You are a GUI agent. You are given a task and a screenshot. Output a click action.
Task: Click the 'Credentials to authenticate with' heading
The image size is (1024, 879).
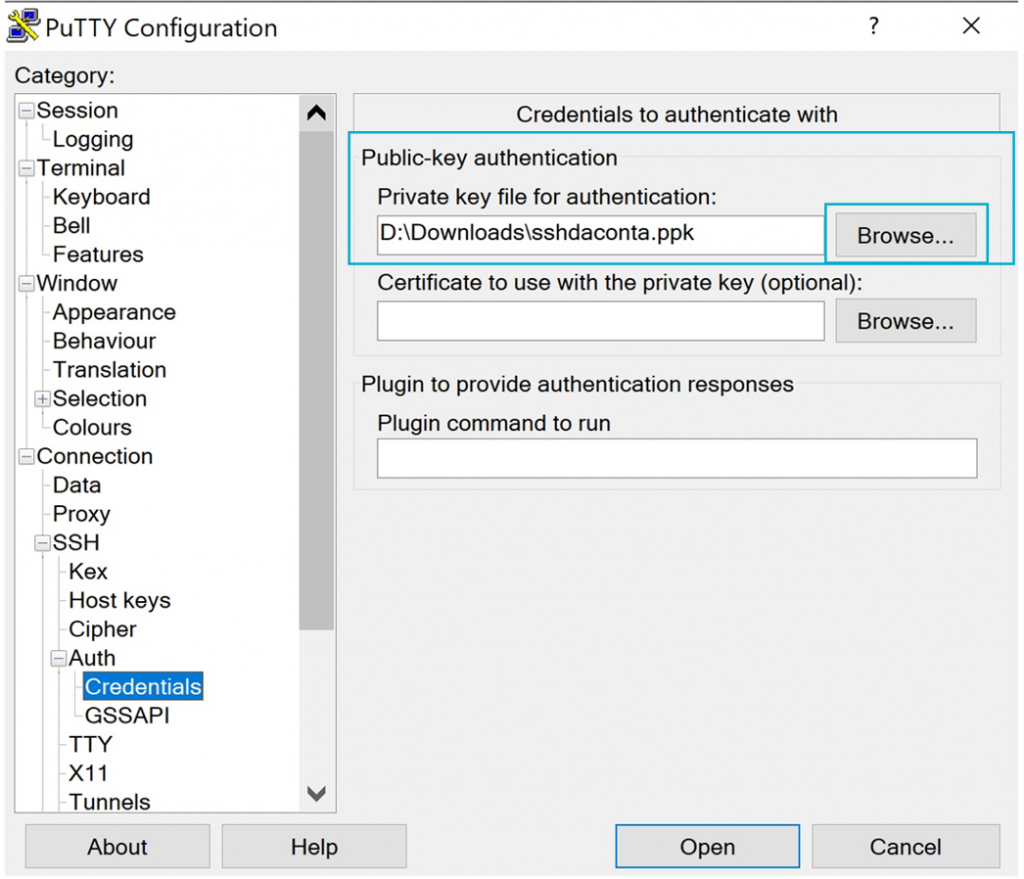tap(677, 114)
